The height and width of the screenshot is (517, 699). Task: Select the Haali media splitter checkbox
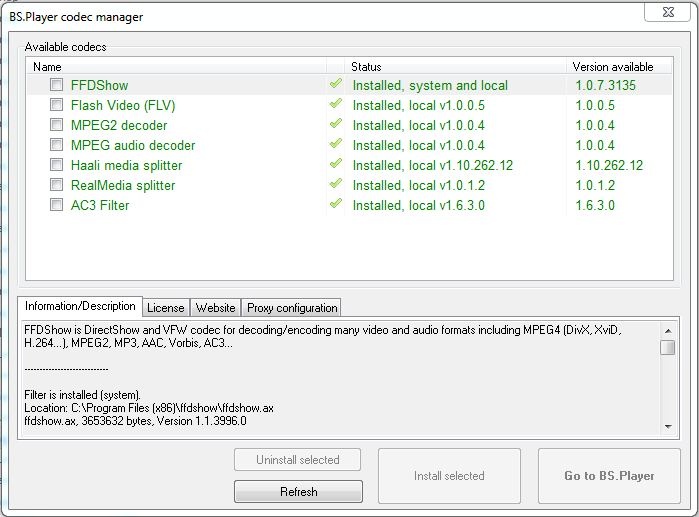[57, 164]
